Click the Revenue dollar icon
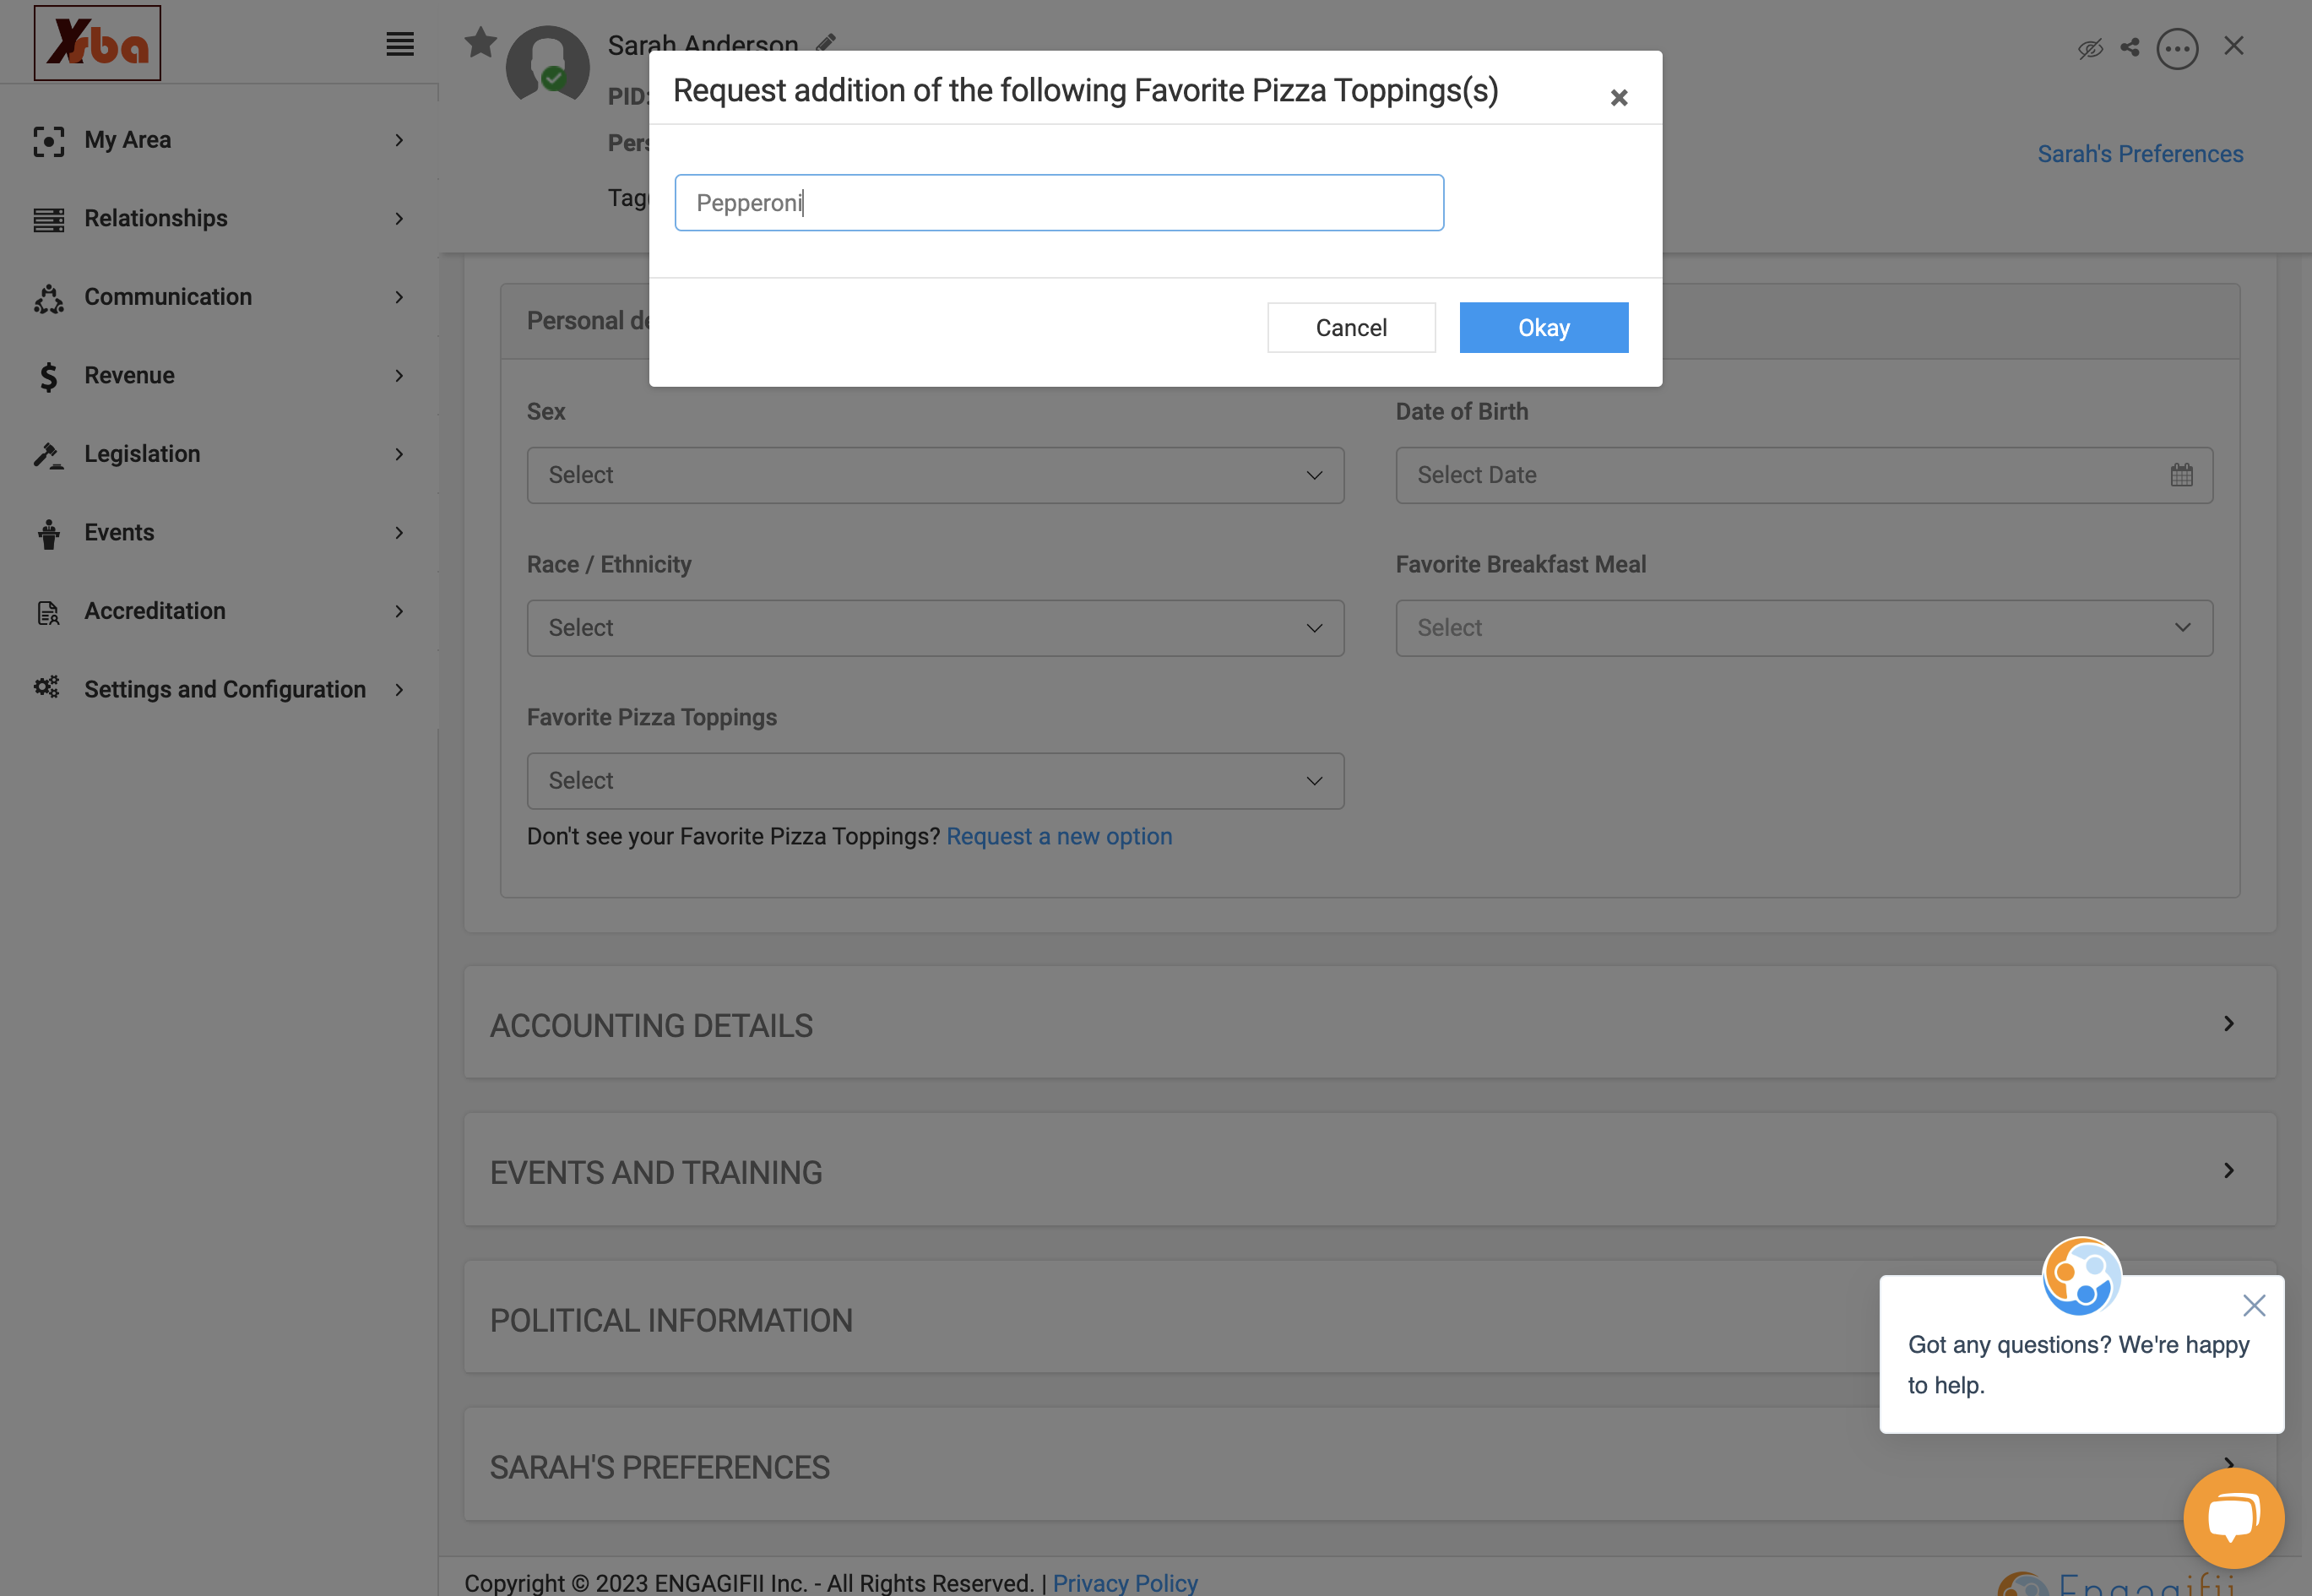Screen dimensions: 2312x1596 coord(48,376)
